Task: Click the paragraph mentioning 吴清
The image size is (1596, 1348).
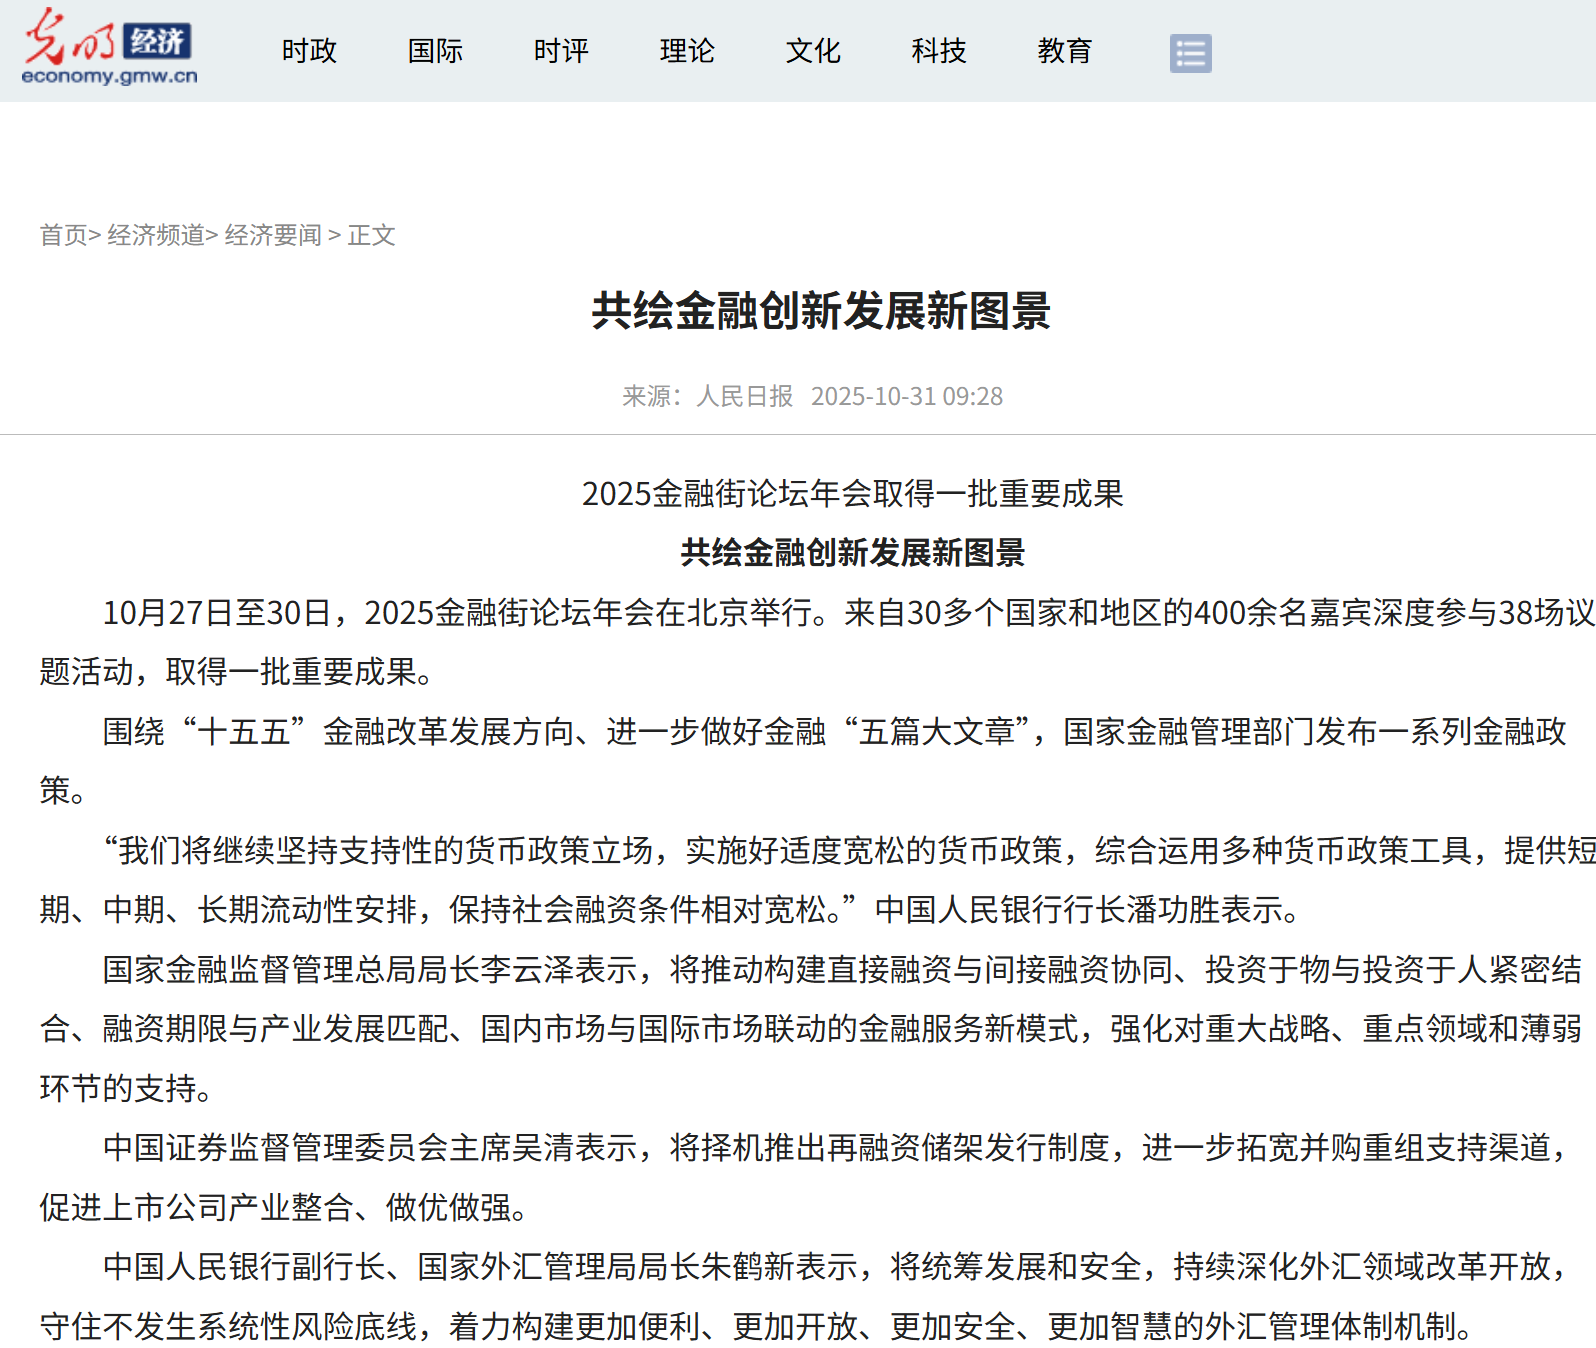Action: coord(800,1177)
